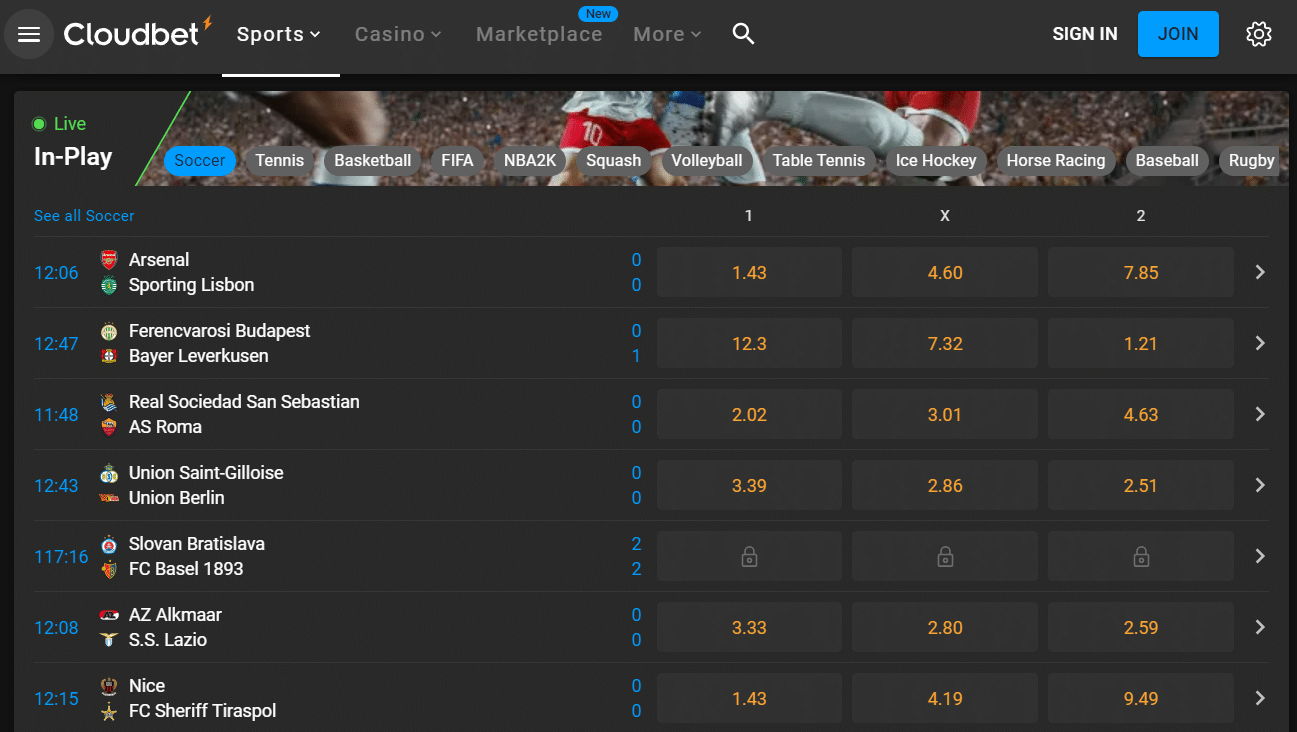This screenshot has width=1297, height=732.
Task: Click the S.S. Lazio crest
Action: click(x=109, y=640)
